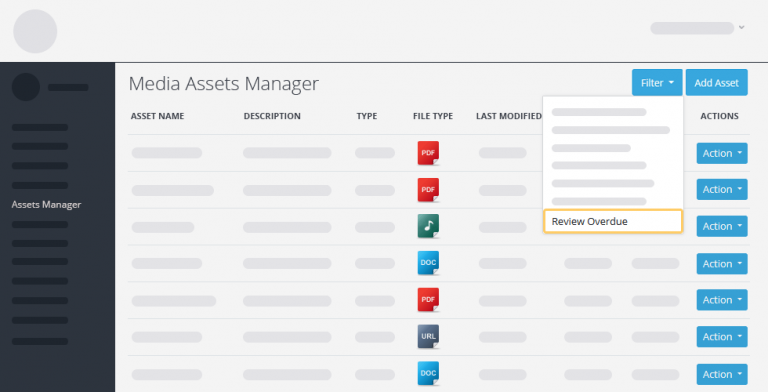768x392 pixels.
Task: Open Action dropdown in the URL row
Action: pos(722,337)
